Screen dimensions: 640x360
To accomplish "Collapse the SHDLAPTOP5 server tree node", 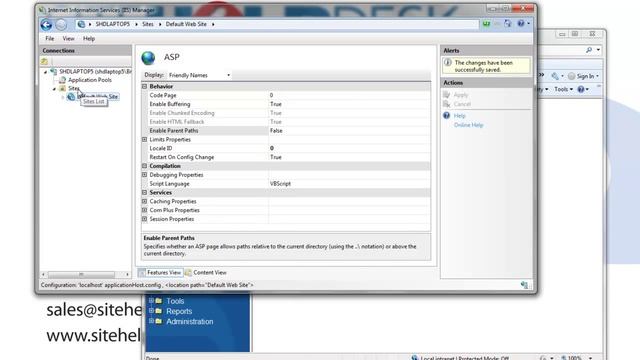I will point(45,72).
